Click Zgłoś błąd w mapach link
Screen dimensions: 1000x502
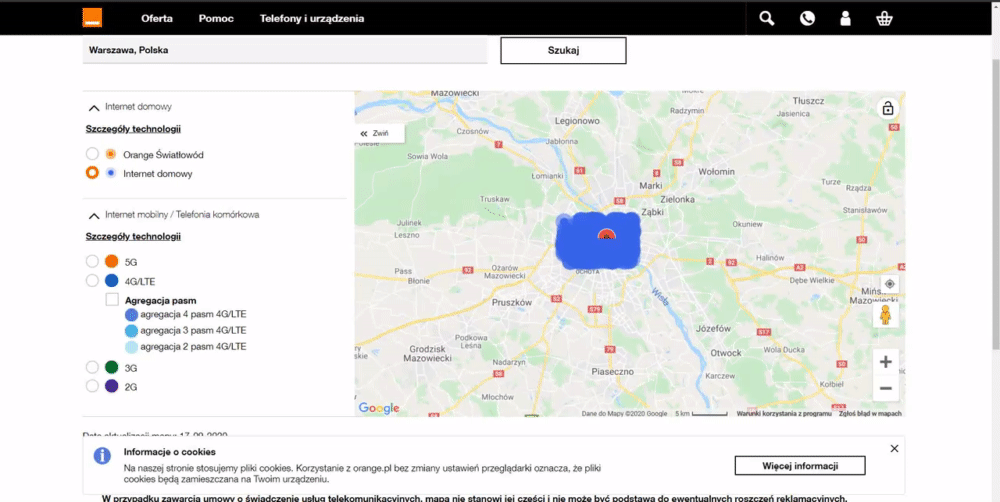(x=871, y=413)
